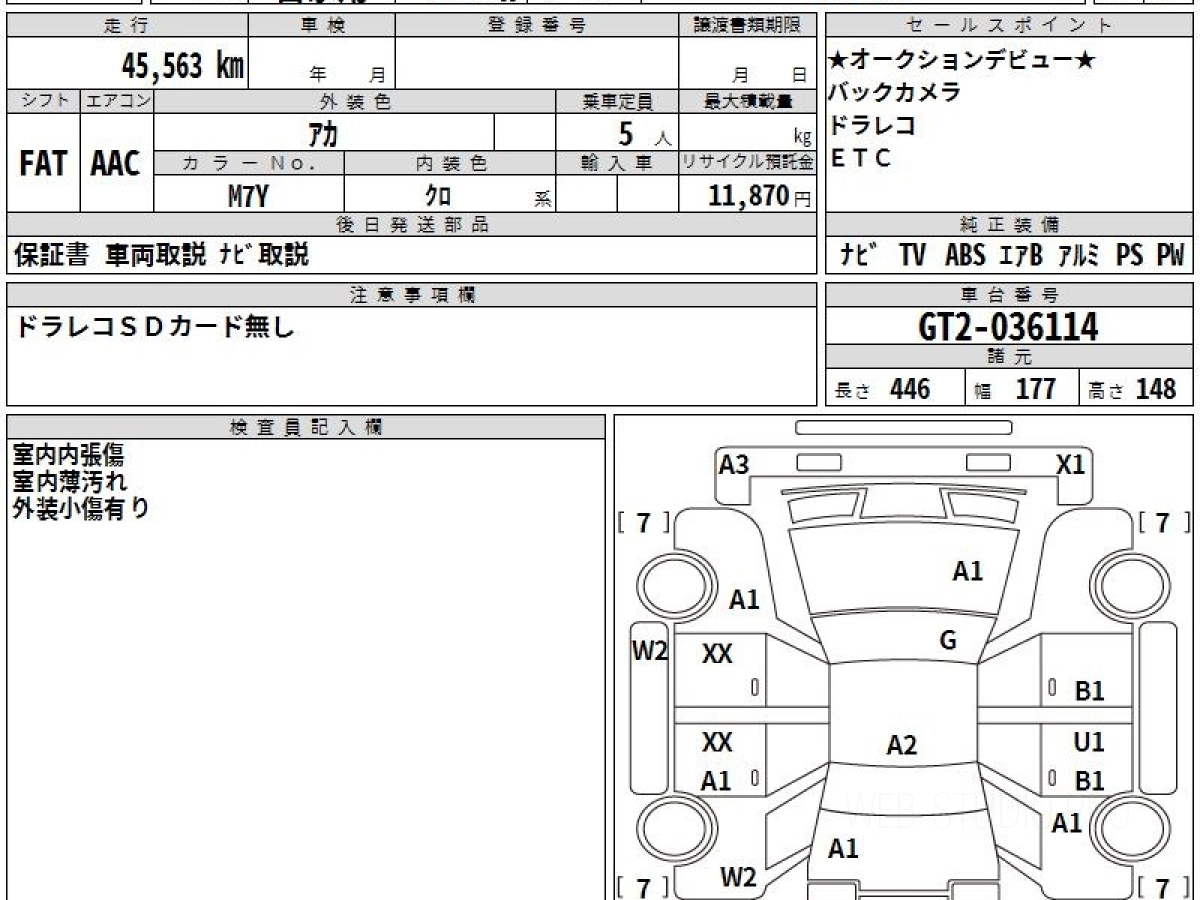Select エアB in the equipment row
Viewport: 1200px width, 900px height.
coord(1020,255)
